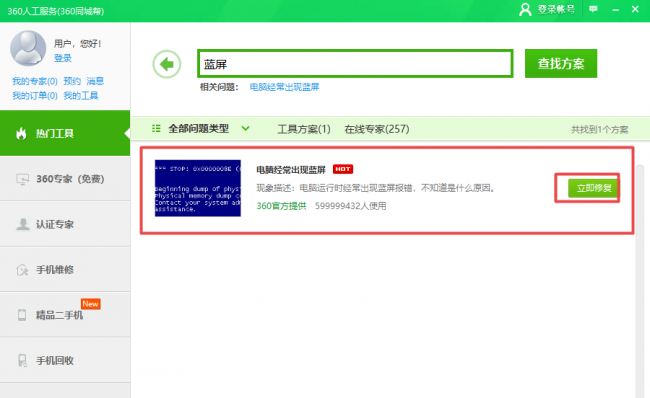Click the 相关问题 label

219,87
